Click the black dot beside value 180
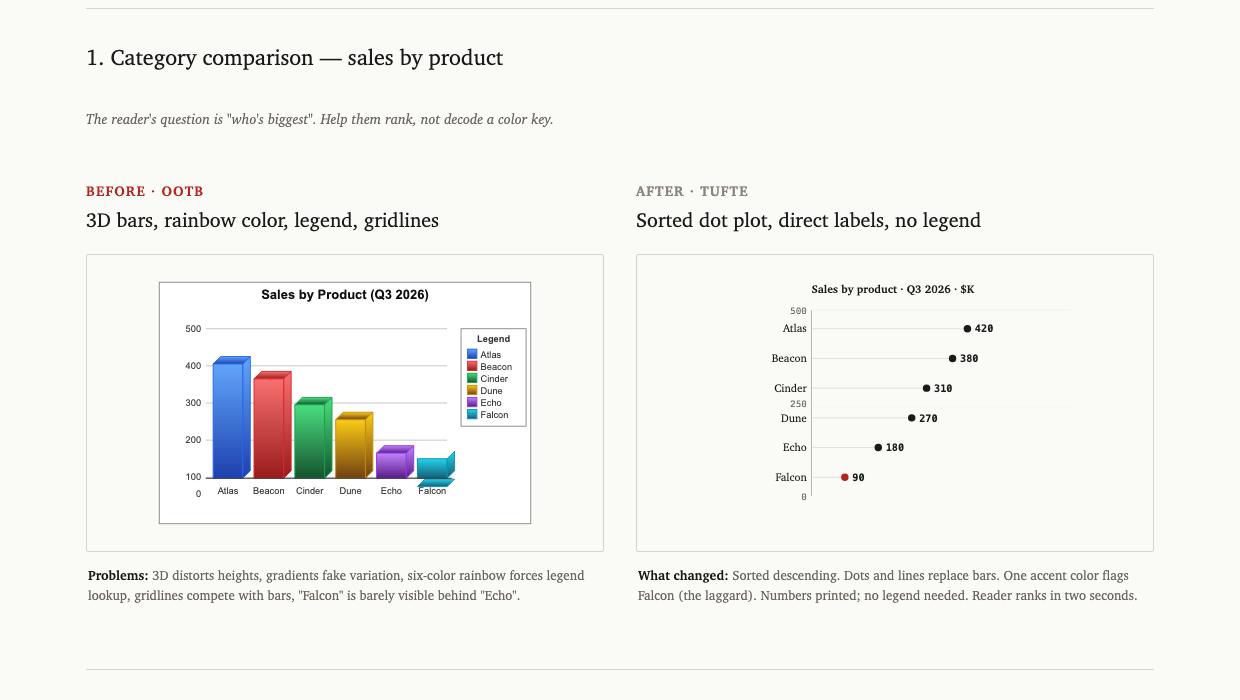 pyautogui.click(x=878, y=447)
